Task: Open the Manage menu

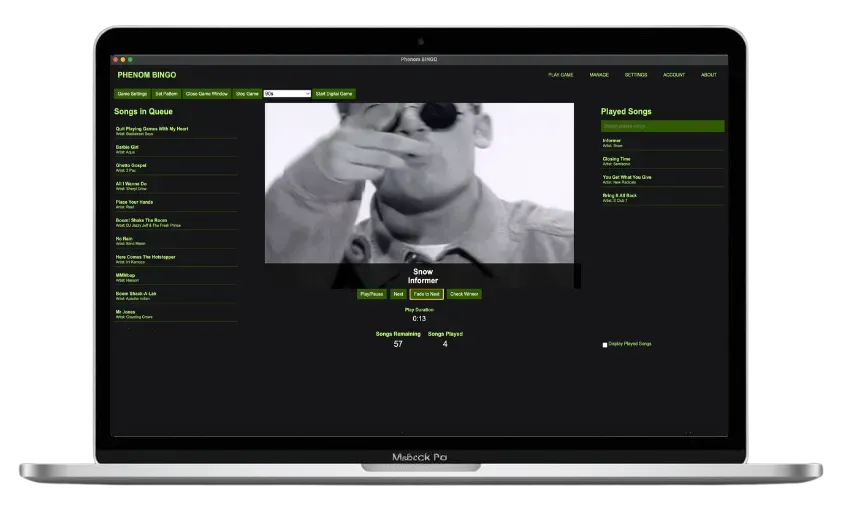Action: (x=599, y=75)
